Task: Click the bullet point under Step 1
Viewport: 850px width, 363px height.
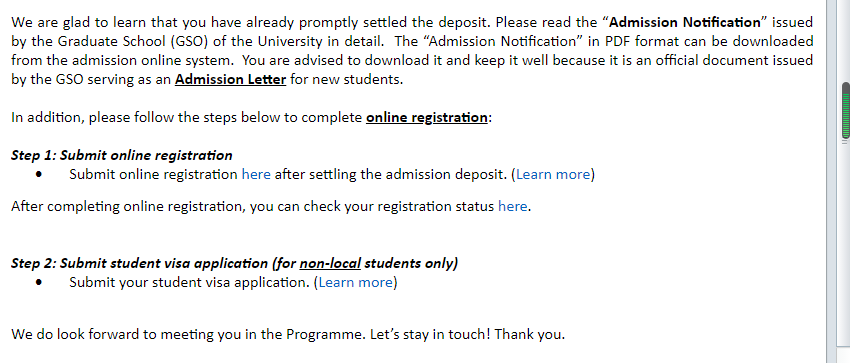Action: [38, 174]
